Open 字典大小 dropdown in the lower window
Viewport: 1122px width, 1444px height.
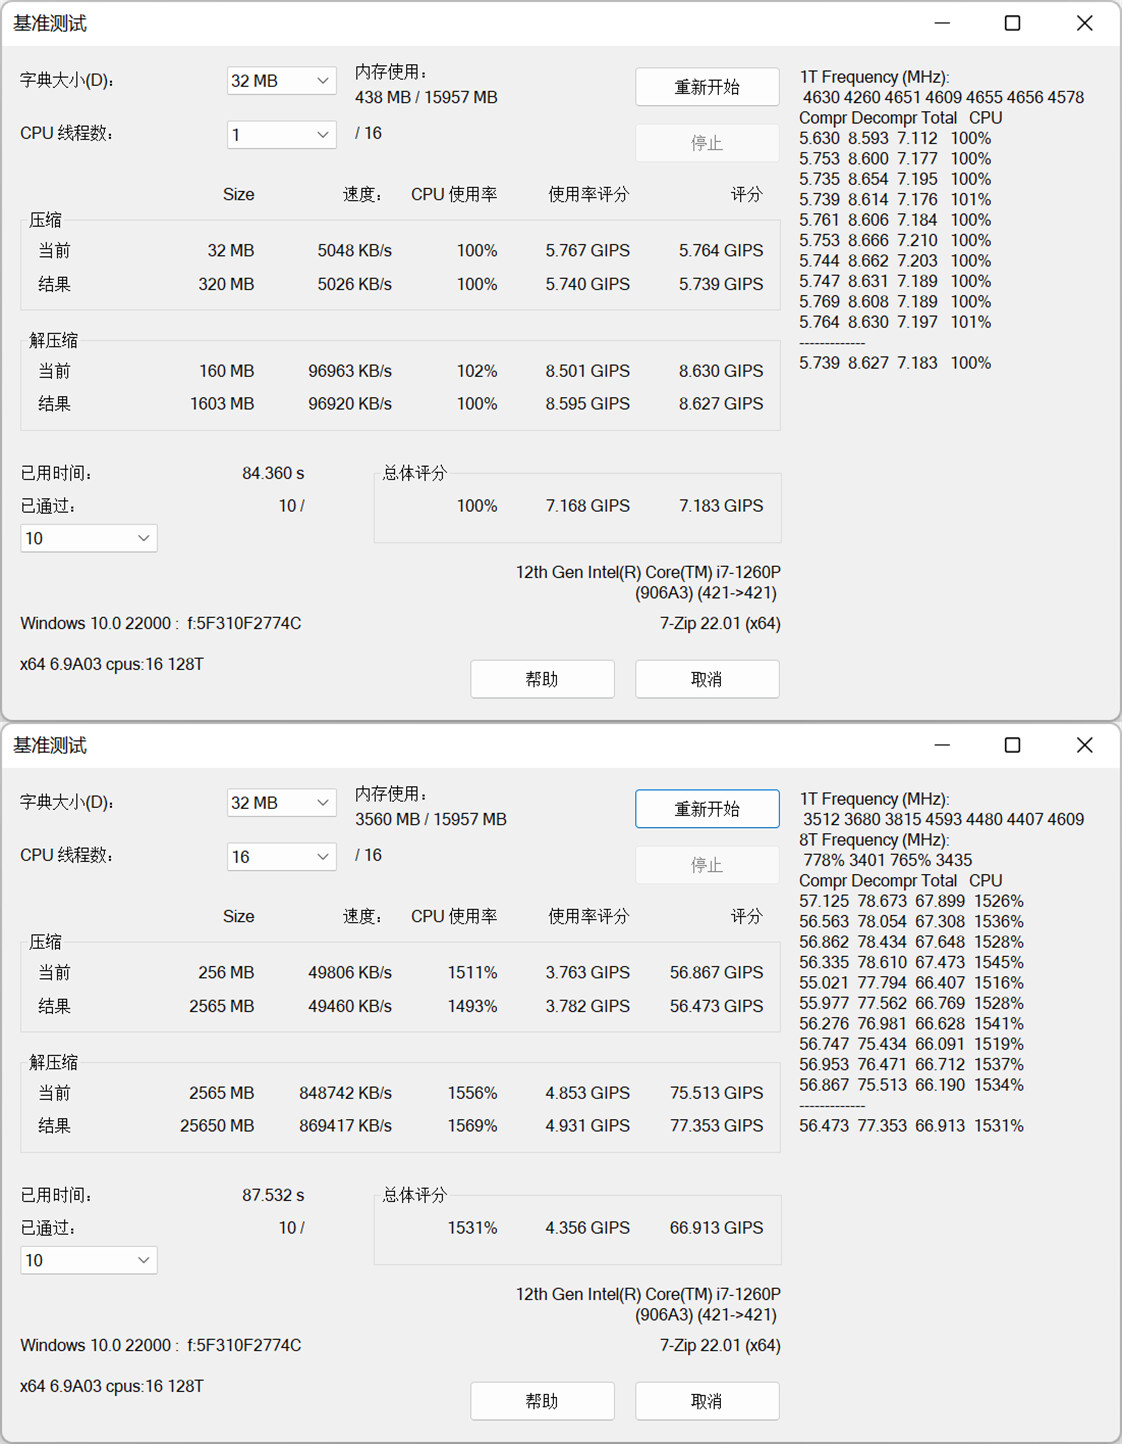[281, 803]
